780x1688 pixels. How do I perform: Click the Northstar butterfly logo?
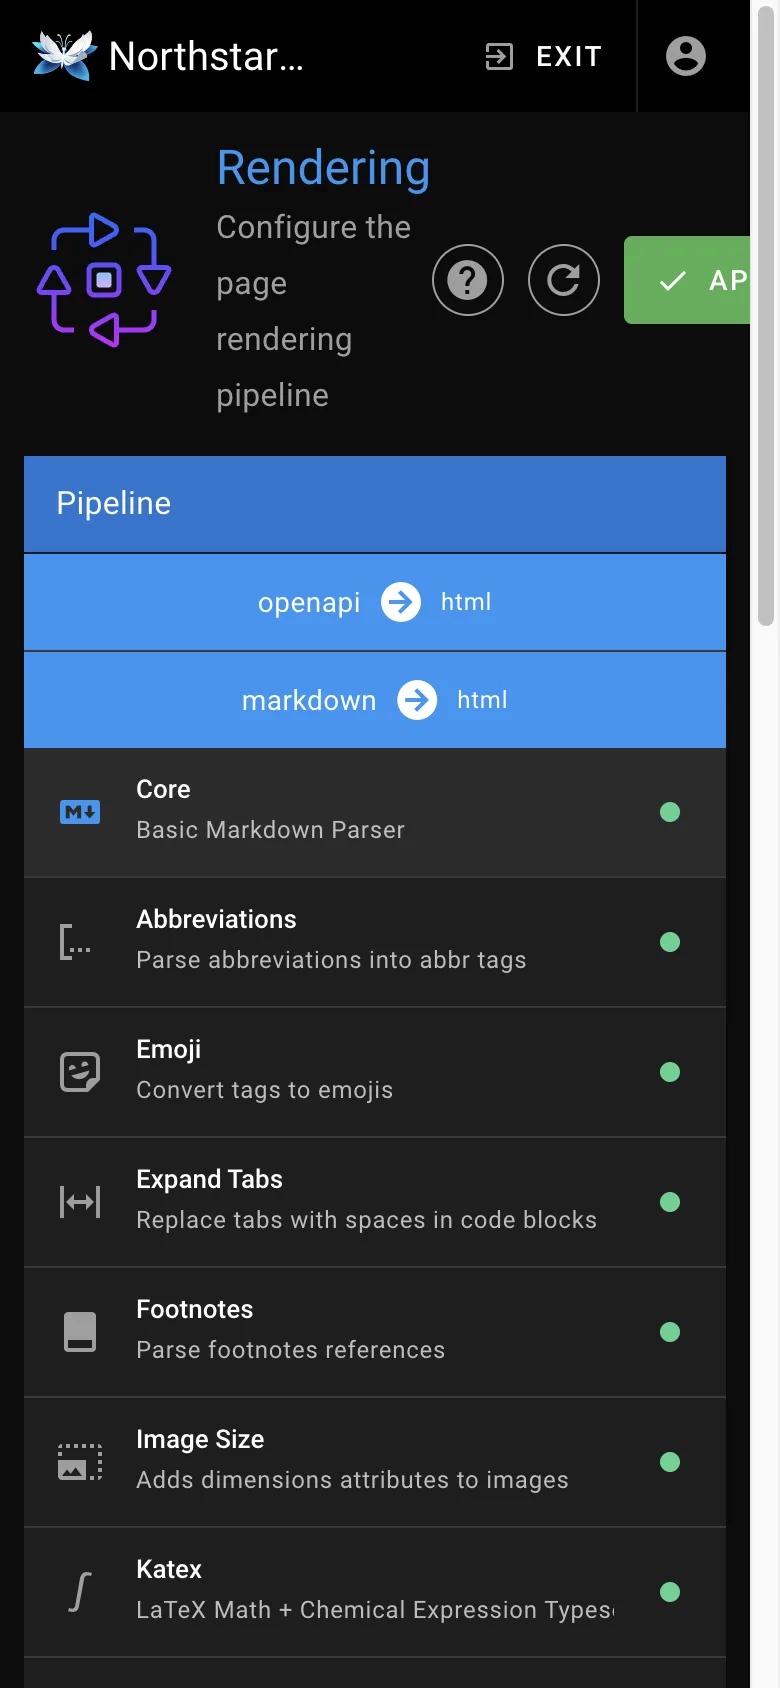64,55
